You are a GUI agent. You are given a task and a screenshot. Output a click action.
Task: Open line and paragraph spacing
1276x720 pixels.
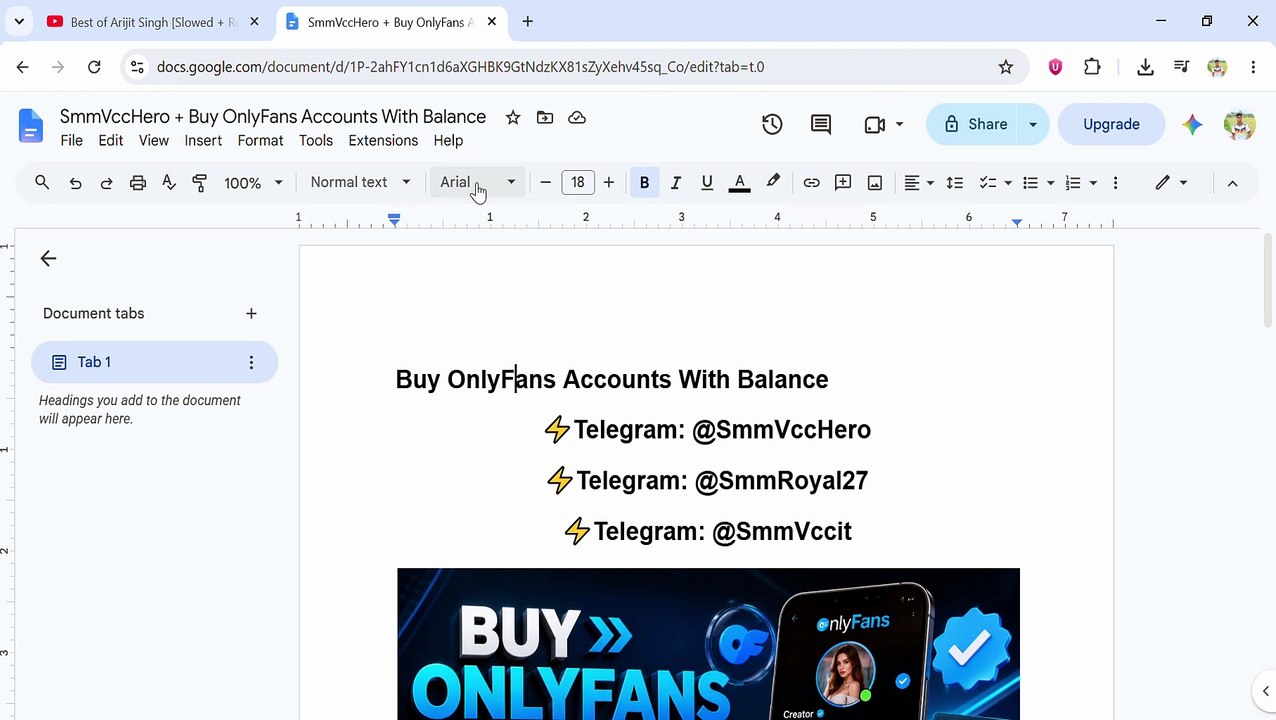955,182
